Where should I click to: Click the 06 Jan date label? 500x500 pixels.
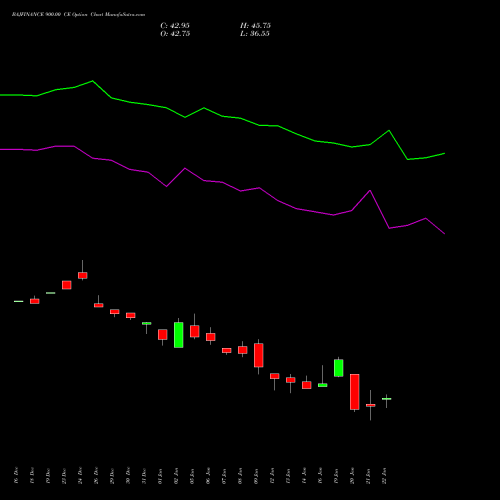pos(208,476)
